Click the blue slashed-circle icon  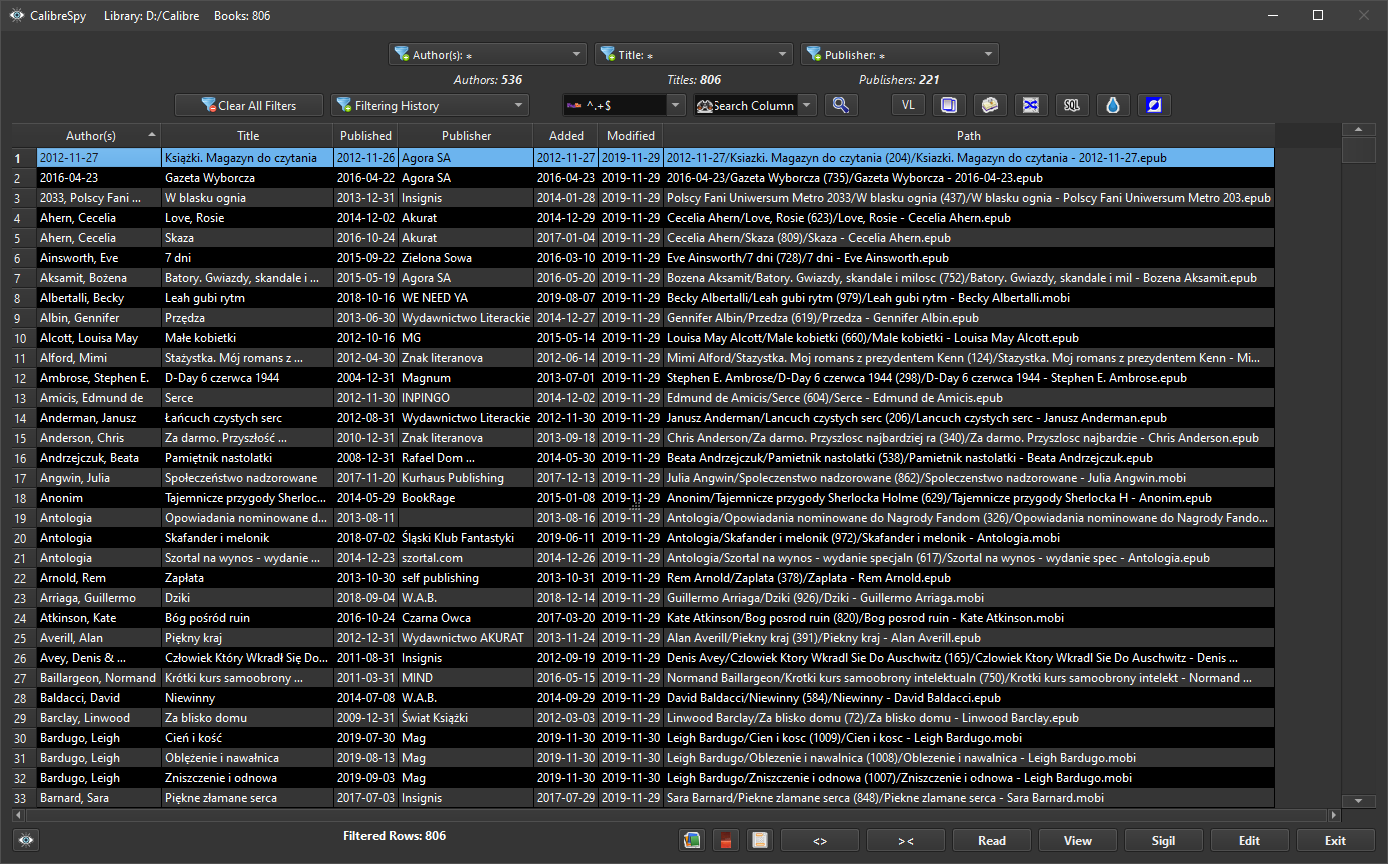(x=1153, y=105)
